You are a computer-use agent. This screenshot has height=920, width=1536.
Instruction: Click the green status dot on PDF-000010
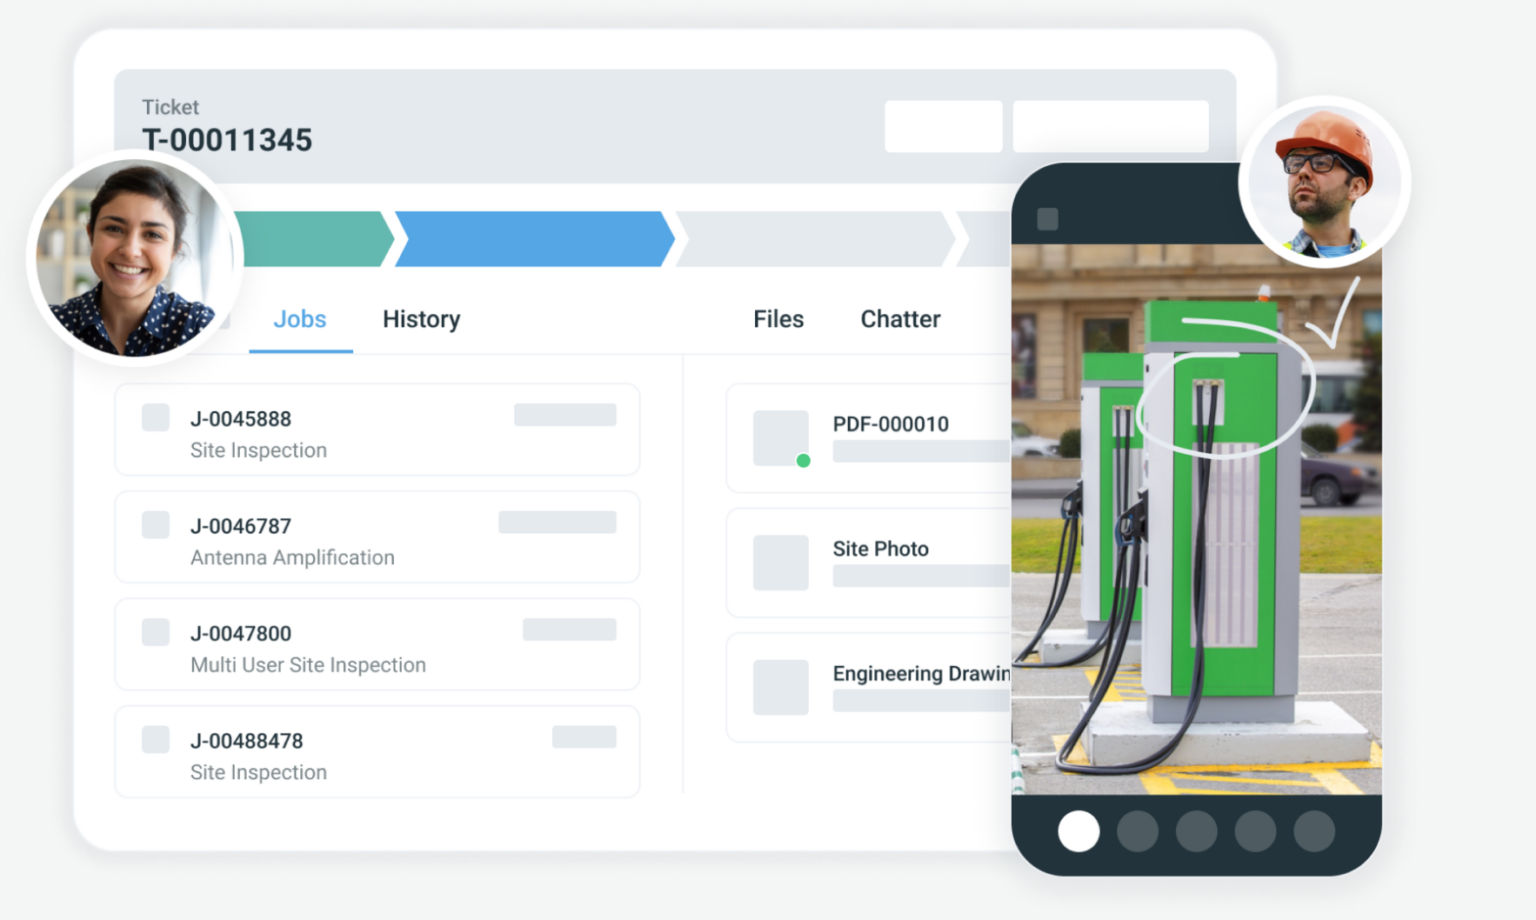pos(804,461)
